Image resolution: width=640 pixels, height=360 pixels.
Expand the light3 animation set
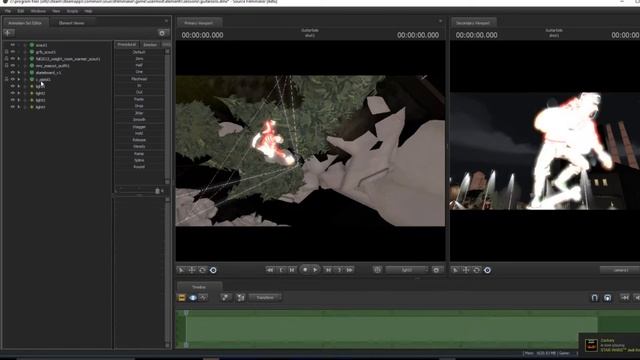click(19, 100)
